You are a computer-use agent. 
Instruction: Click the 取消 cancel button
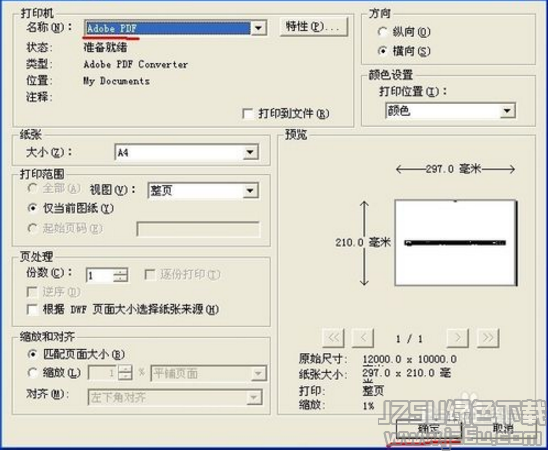click(x=503, y=429)
